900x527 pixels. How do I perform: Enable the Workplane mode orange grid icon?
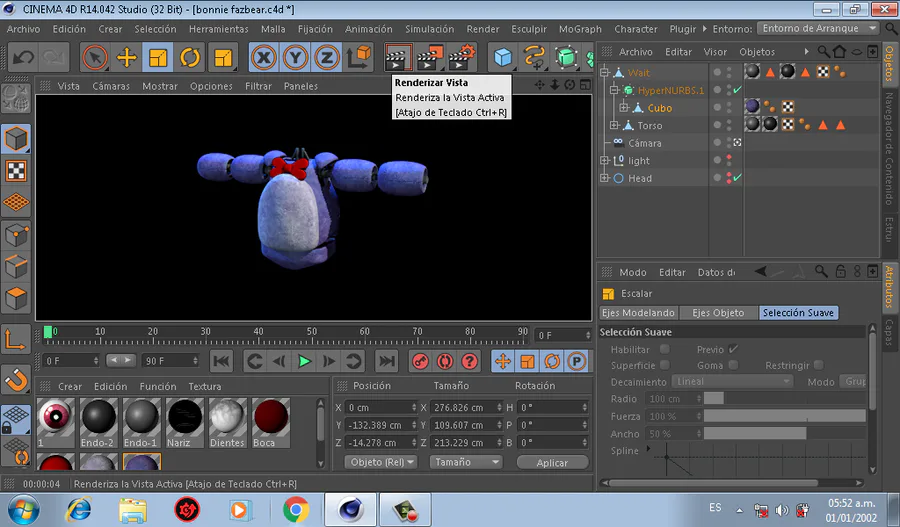pyautogui.click(x=16, y=203)
